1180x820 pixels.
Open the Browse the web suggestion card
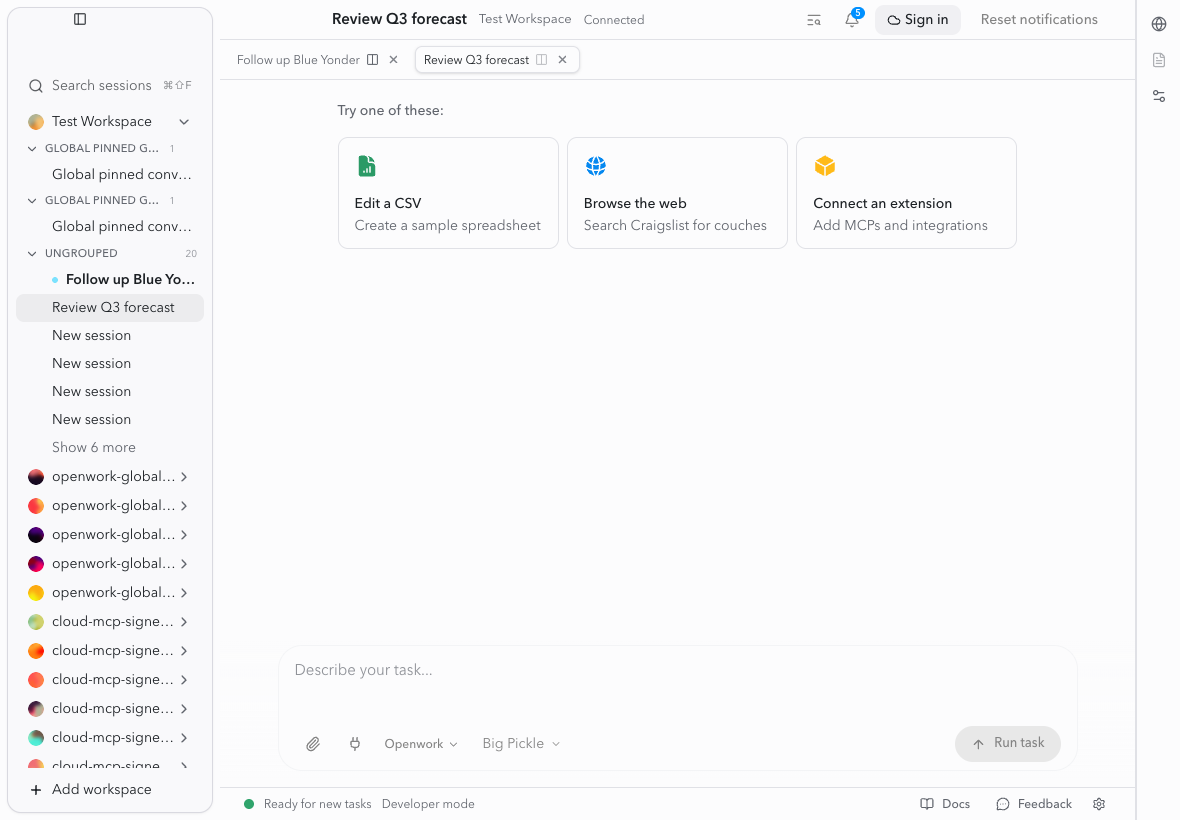click(x=677, y=193)
